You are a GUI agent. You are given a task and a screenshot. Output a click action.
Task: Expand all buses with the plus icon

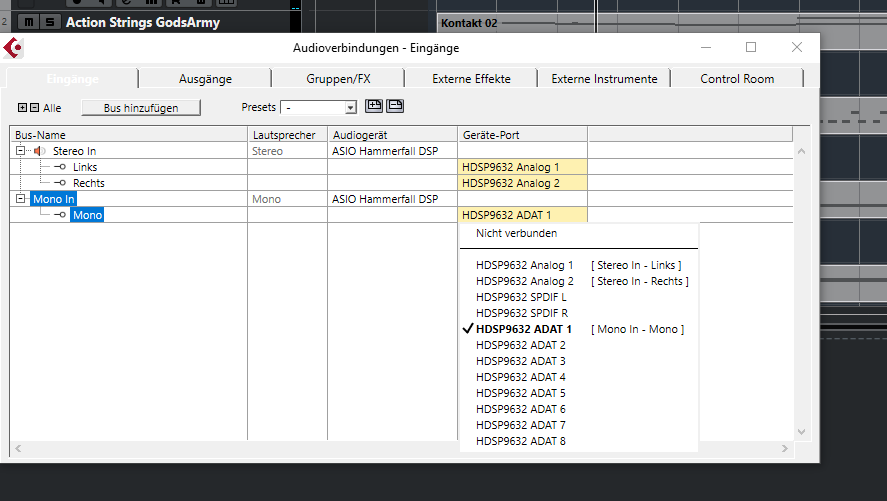[x=22, y=107]
